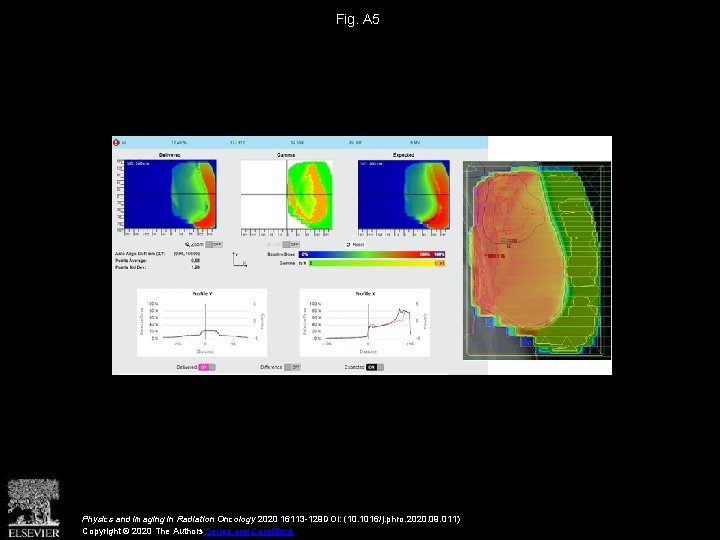Toggle the OFF switch below the Gamma map
Screen dimensions: 720x540
pyautogui.click(x=291, y=245)
